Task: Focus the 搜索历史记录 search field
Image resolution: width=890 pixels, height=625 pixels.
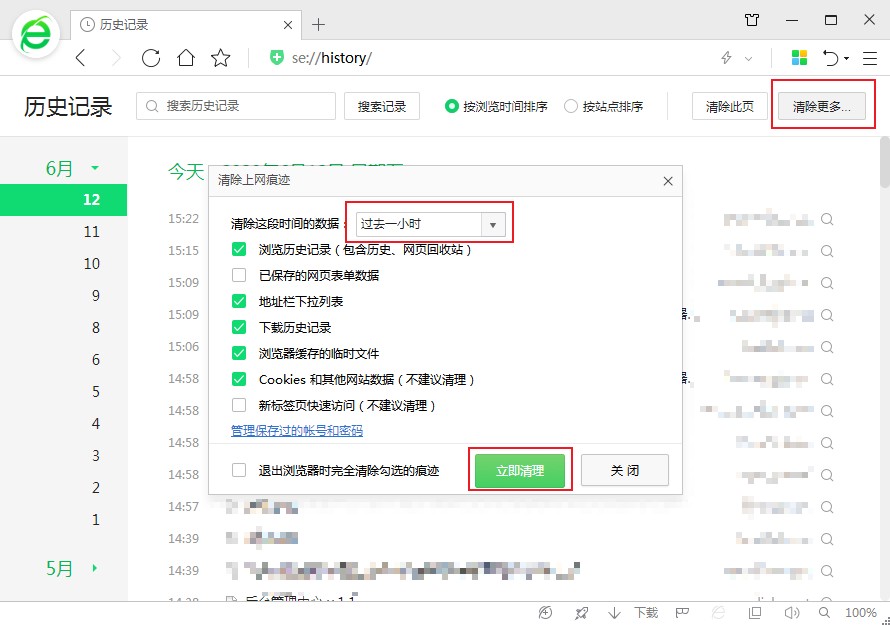Action: 236,106
